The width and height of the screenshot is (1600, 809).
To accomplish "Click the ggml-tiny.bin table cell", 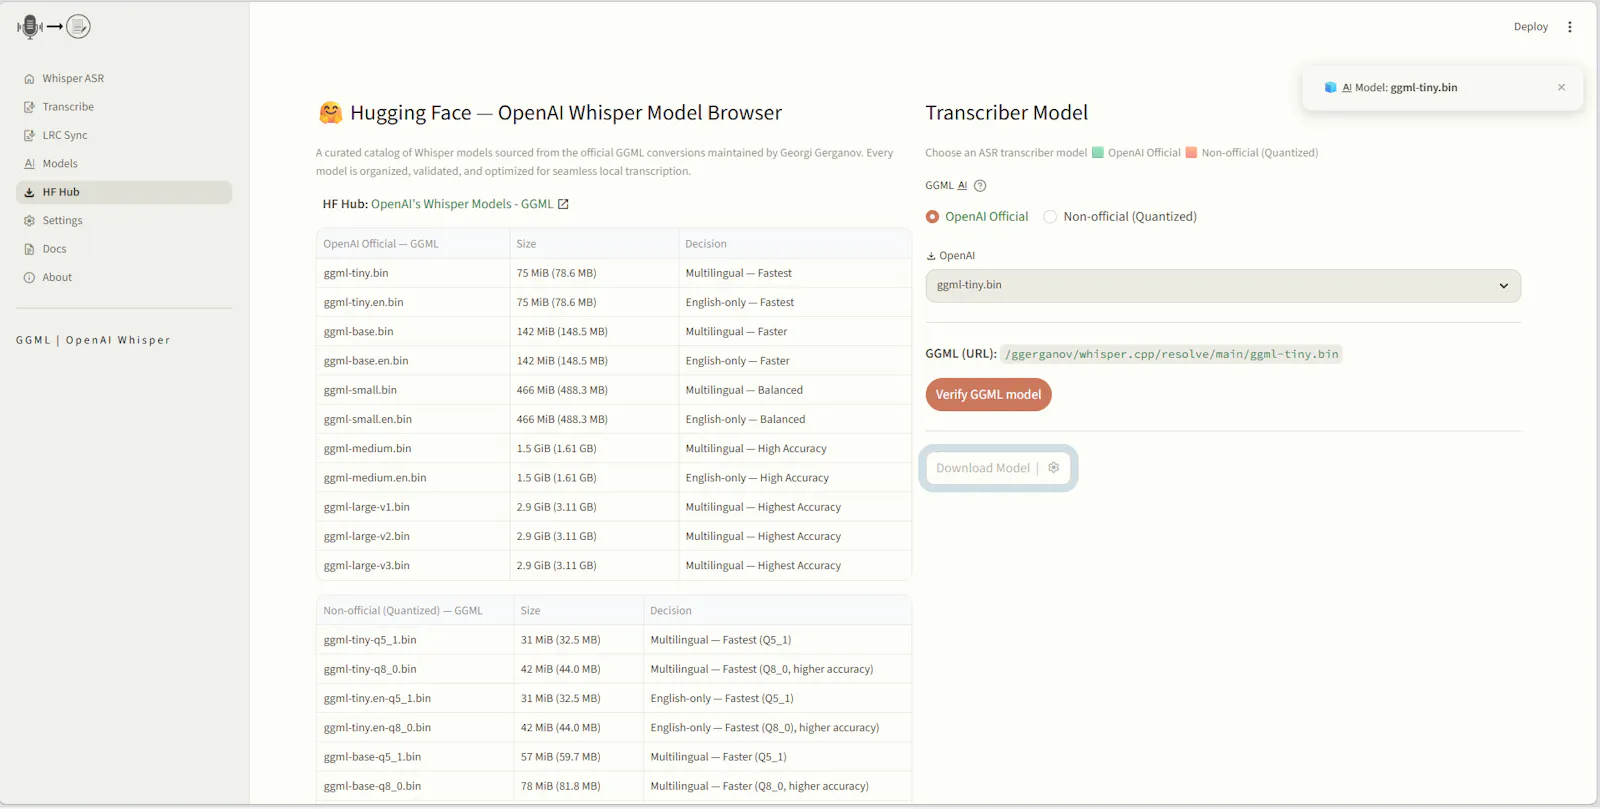I will pyautogui.click(x=412, y=273).
